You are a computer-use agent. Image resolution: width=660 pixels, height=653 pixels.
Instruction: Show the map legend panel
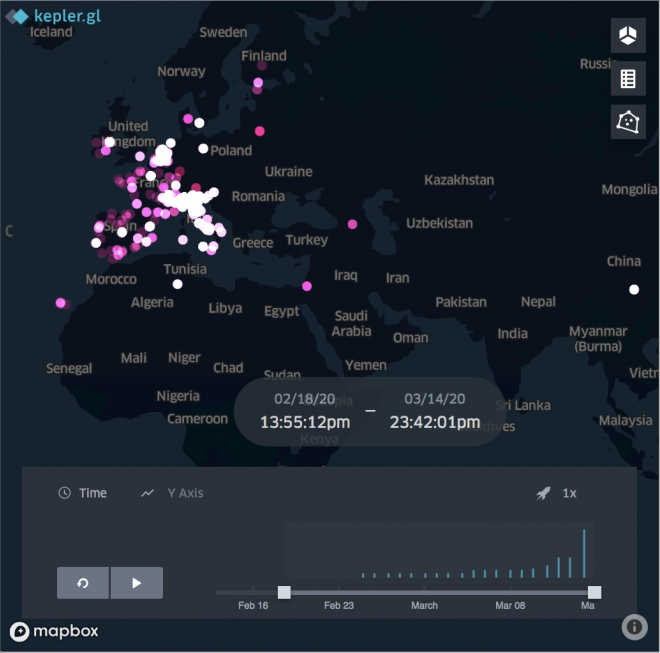point(628,79)
